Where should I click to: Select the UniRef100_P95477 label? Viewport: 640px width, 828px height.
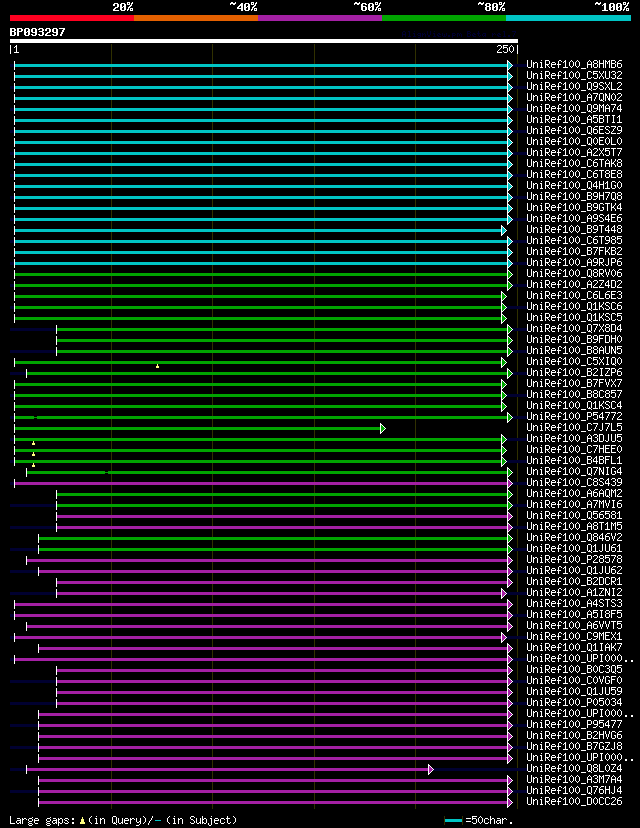(x=574, y=724)
